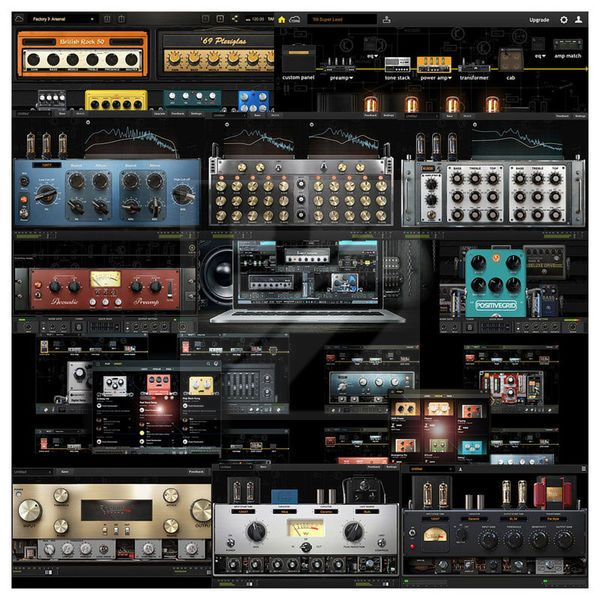Select the British Rock 50 orange amp
This screenshot has height=600, width=600.
pyautogui.click(x=82, y=54)
